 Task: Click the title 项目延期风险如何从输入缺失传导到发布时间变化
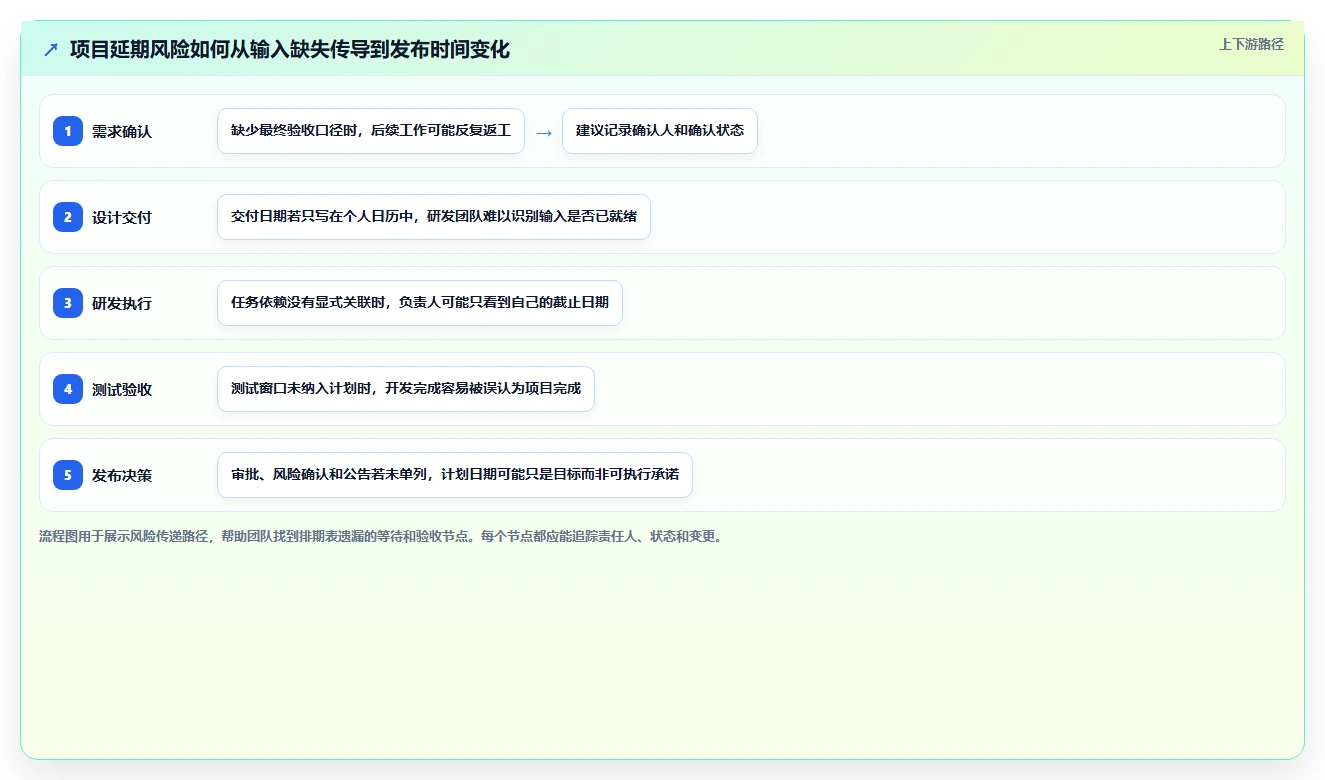290,50
